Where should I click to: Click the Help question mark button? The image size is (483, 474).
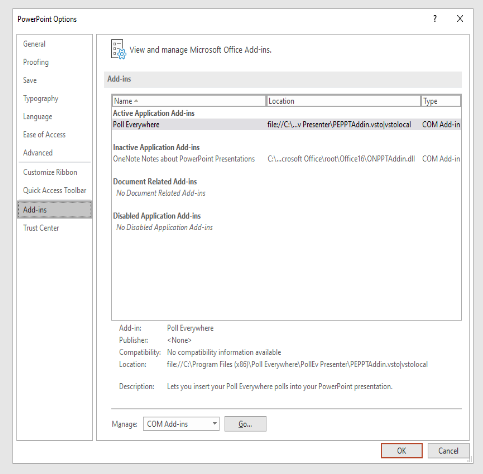(x=435, y=19)
